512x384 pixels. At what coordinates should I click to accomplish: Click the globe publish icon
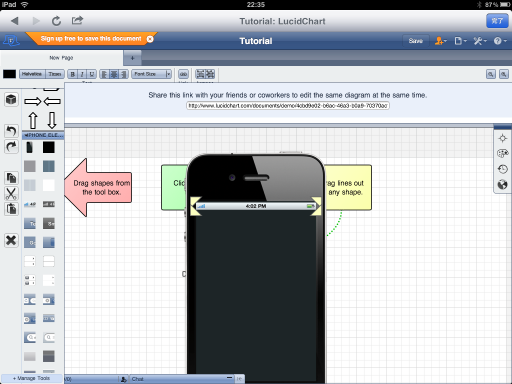point(502,184)
